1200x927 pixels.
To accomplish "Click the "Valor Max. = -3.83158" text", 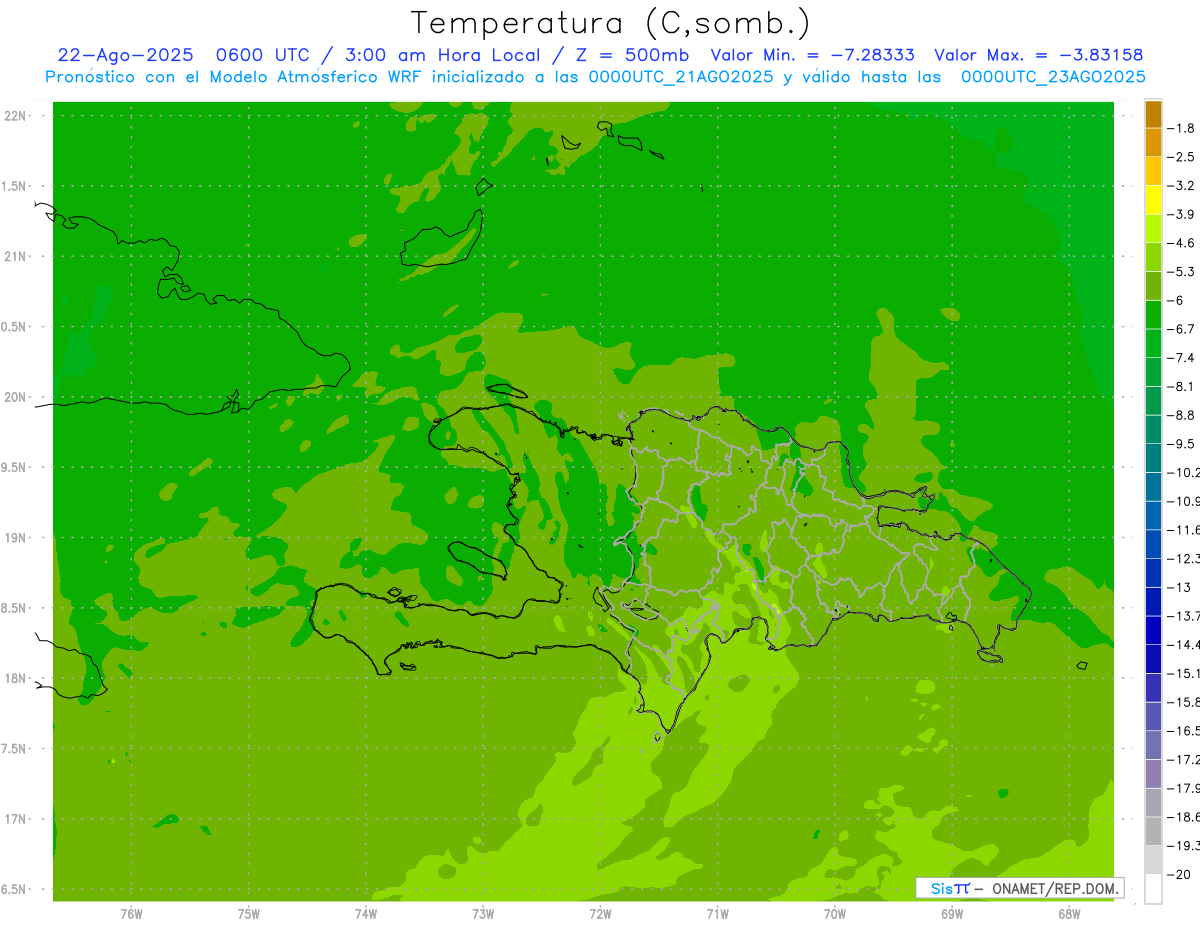I will pyautogui.click(x=1038, y=55).
